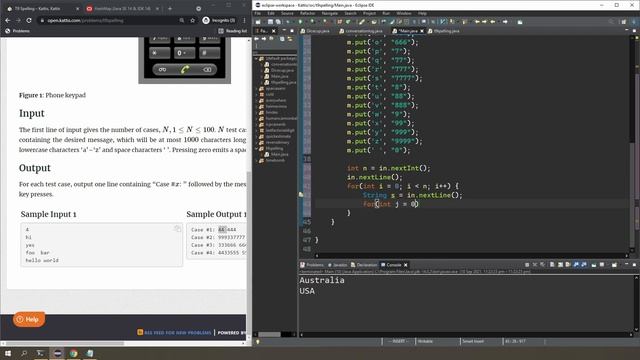This screenshot has width=640, height=360.
Task: Switch to the Dicecup.java editor tab
Action: point(315,31)
